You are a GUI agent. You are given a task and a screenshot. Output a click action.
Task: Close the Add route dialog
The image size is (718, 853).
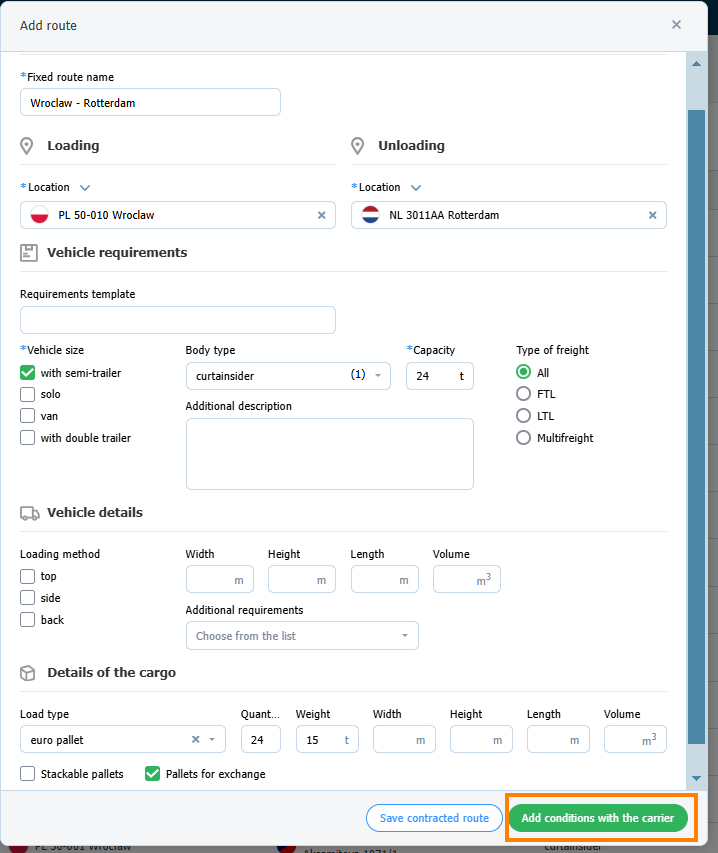pos(676,25)
